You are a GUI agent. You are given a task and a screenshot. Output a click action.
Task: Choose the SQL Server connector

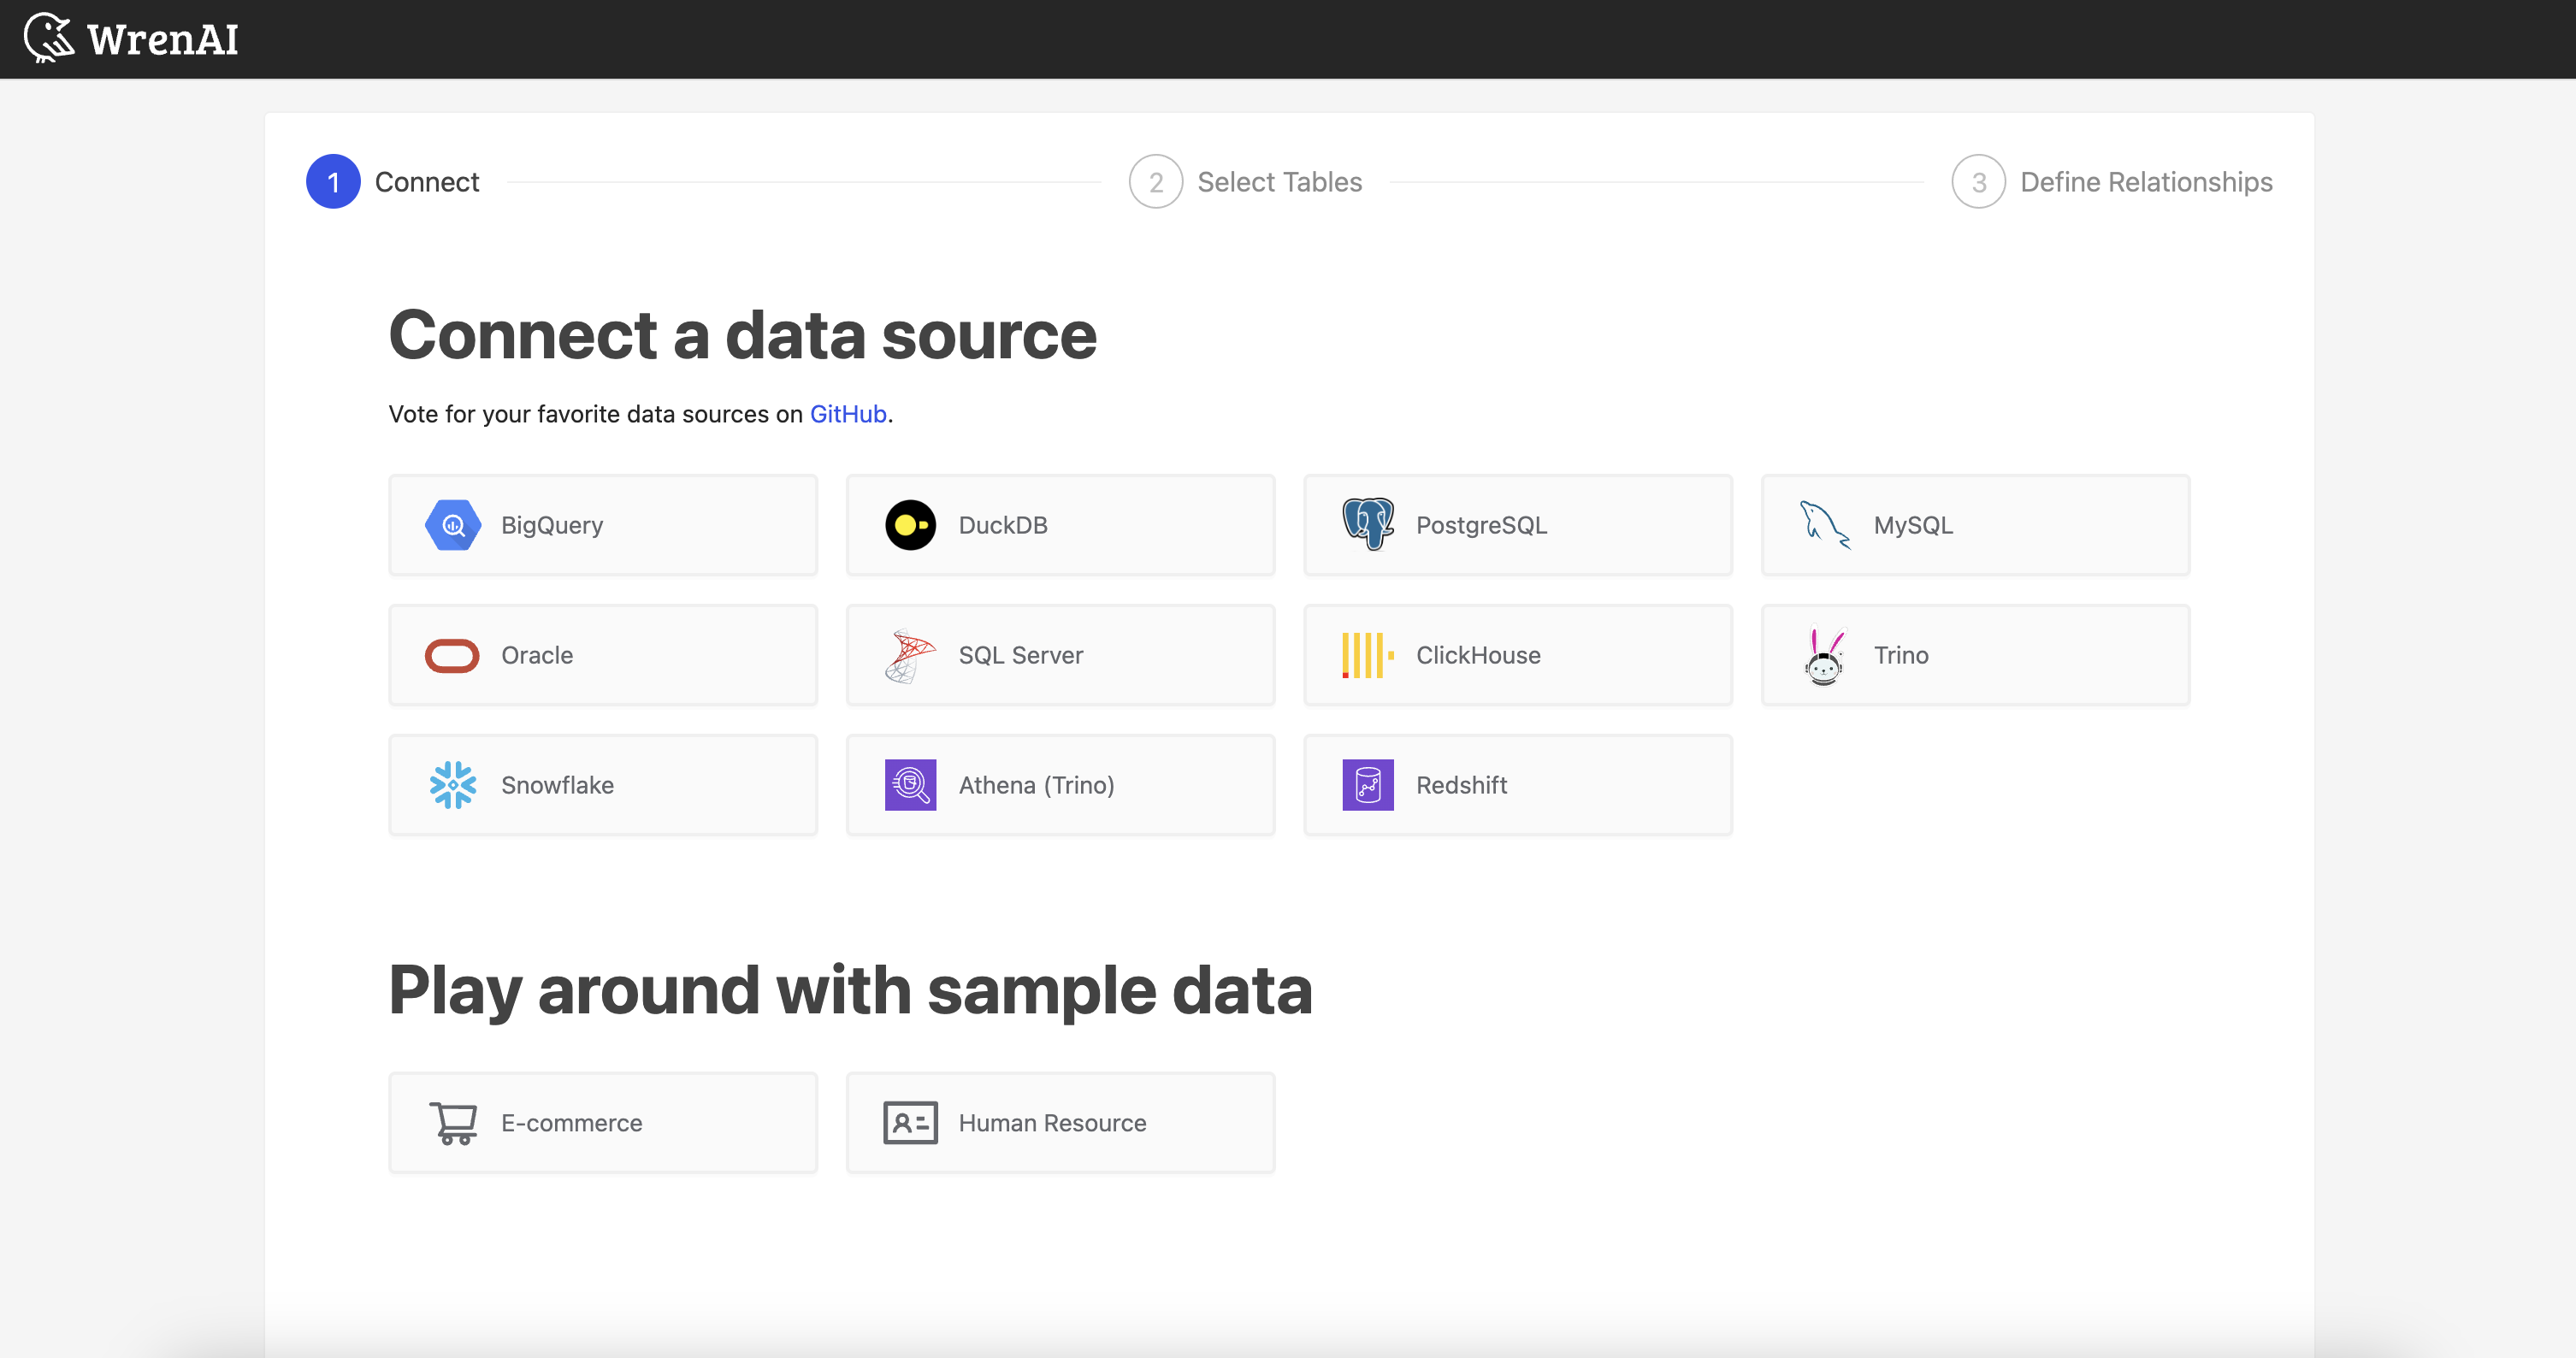(x=1060, y=655)
